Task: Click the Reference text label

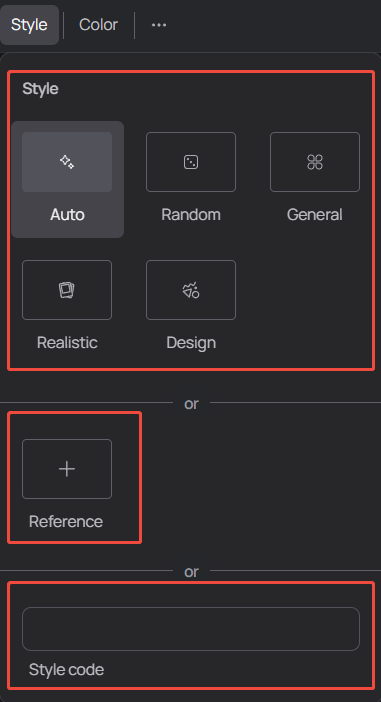Action: [x=66, y=522]
